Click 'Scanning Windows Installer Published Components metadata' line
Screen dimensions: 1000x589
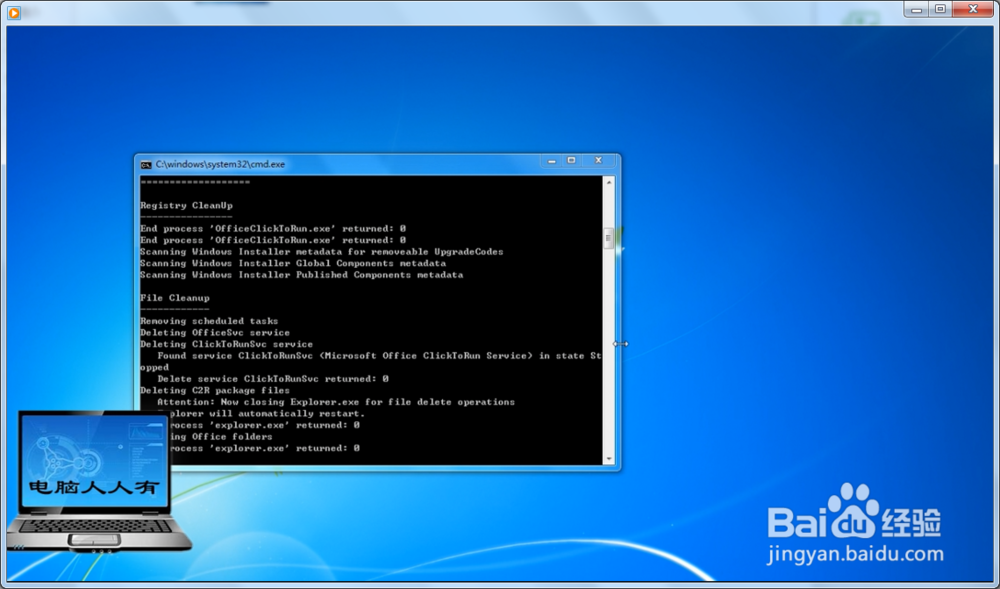click(302, 275)
